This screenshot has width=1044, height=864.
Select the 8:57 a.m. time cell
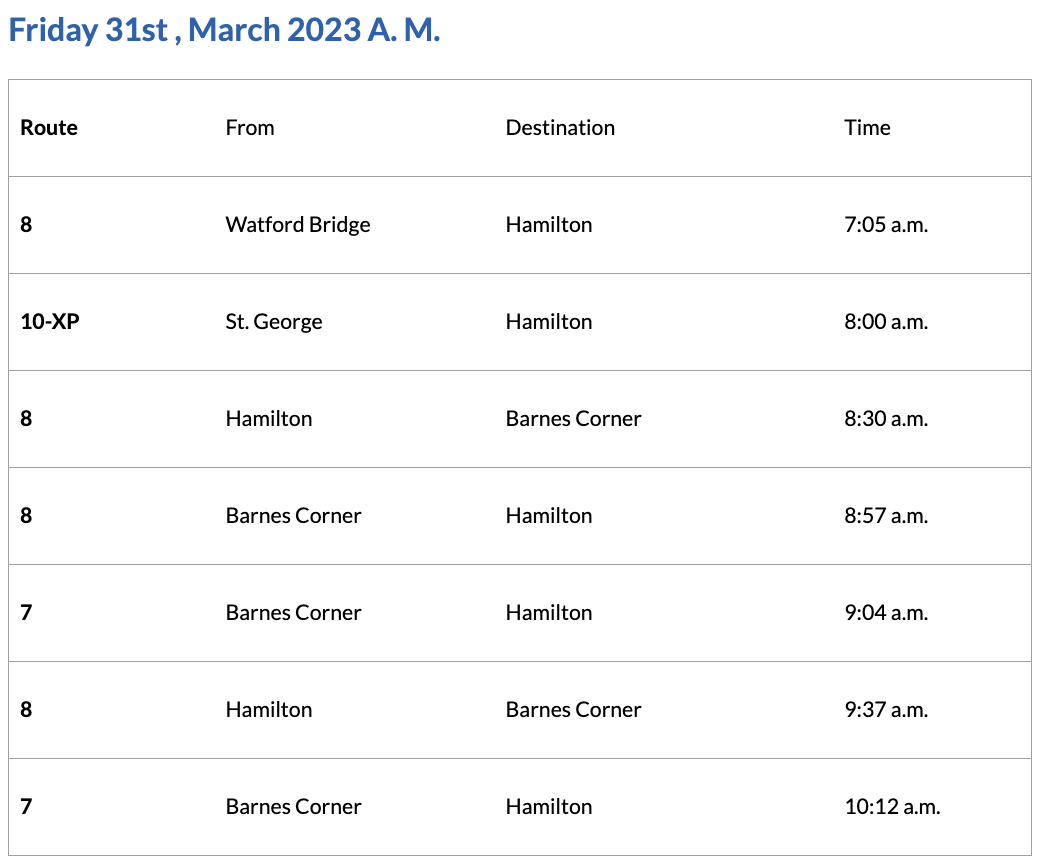pyautogui.click(x=886, y=516)
